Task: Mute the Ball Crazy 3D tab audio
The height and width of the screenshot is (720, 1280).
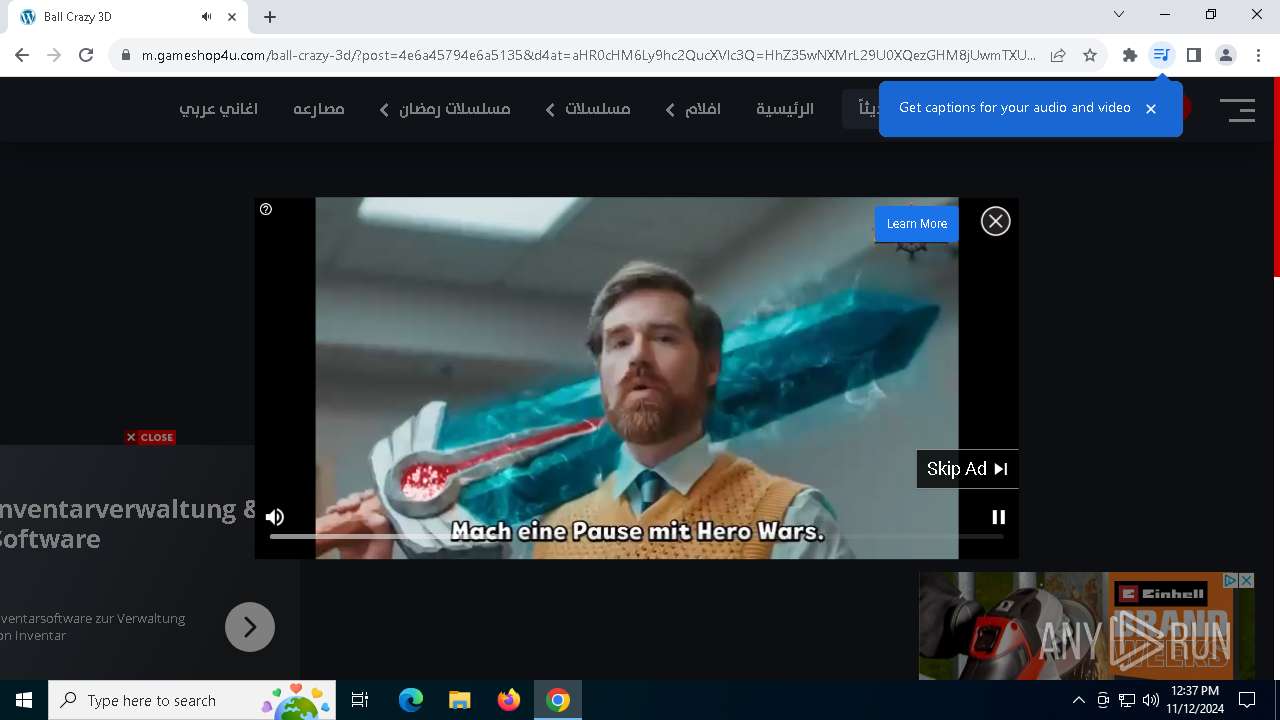Action: point(206,17)
